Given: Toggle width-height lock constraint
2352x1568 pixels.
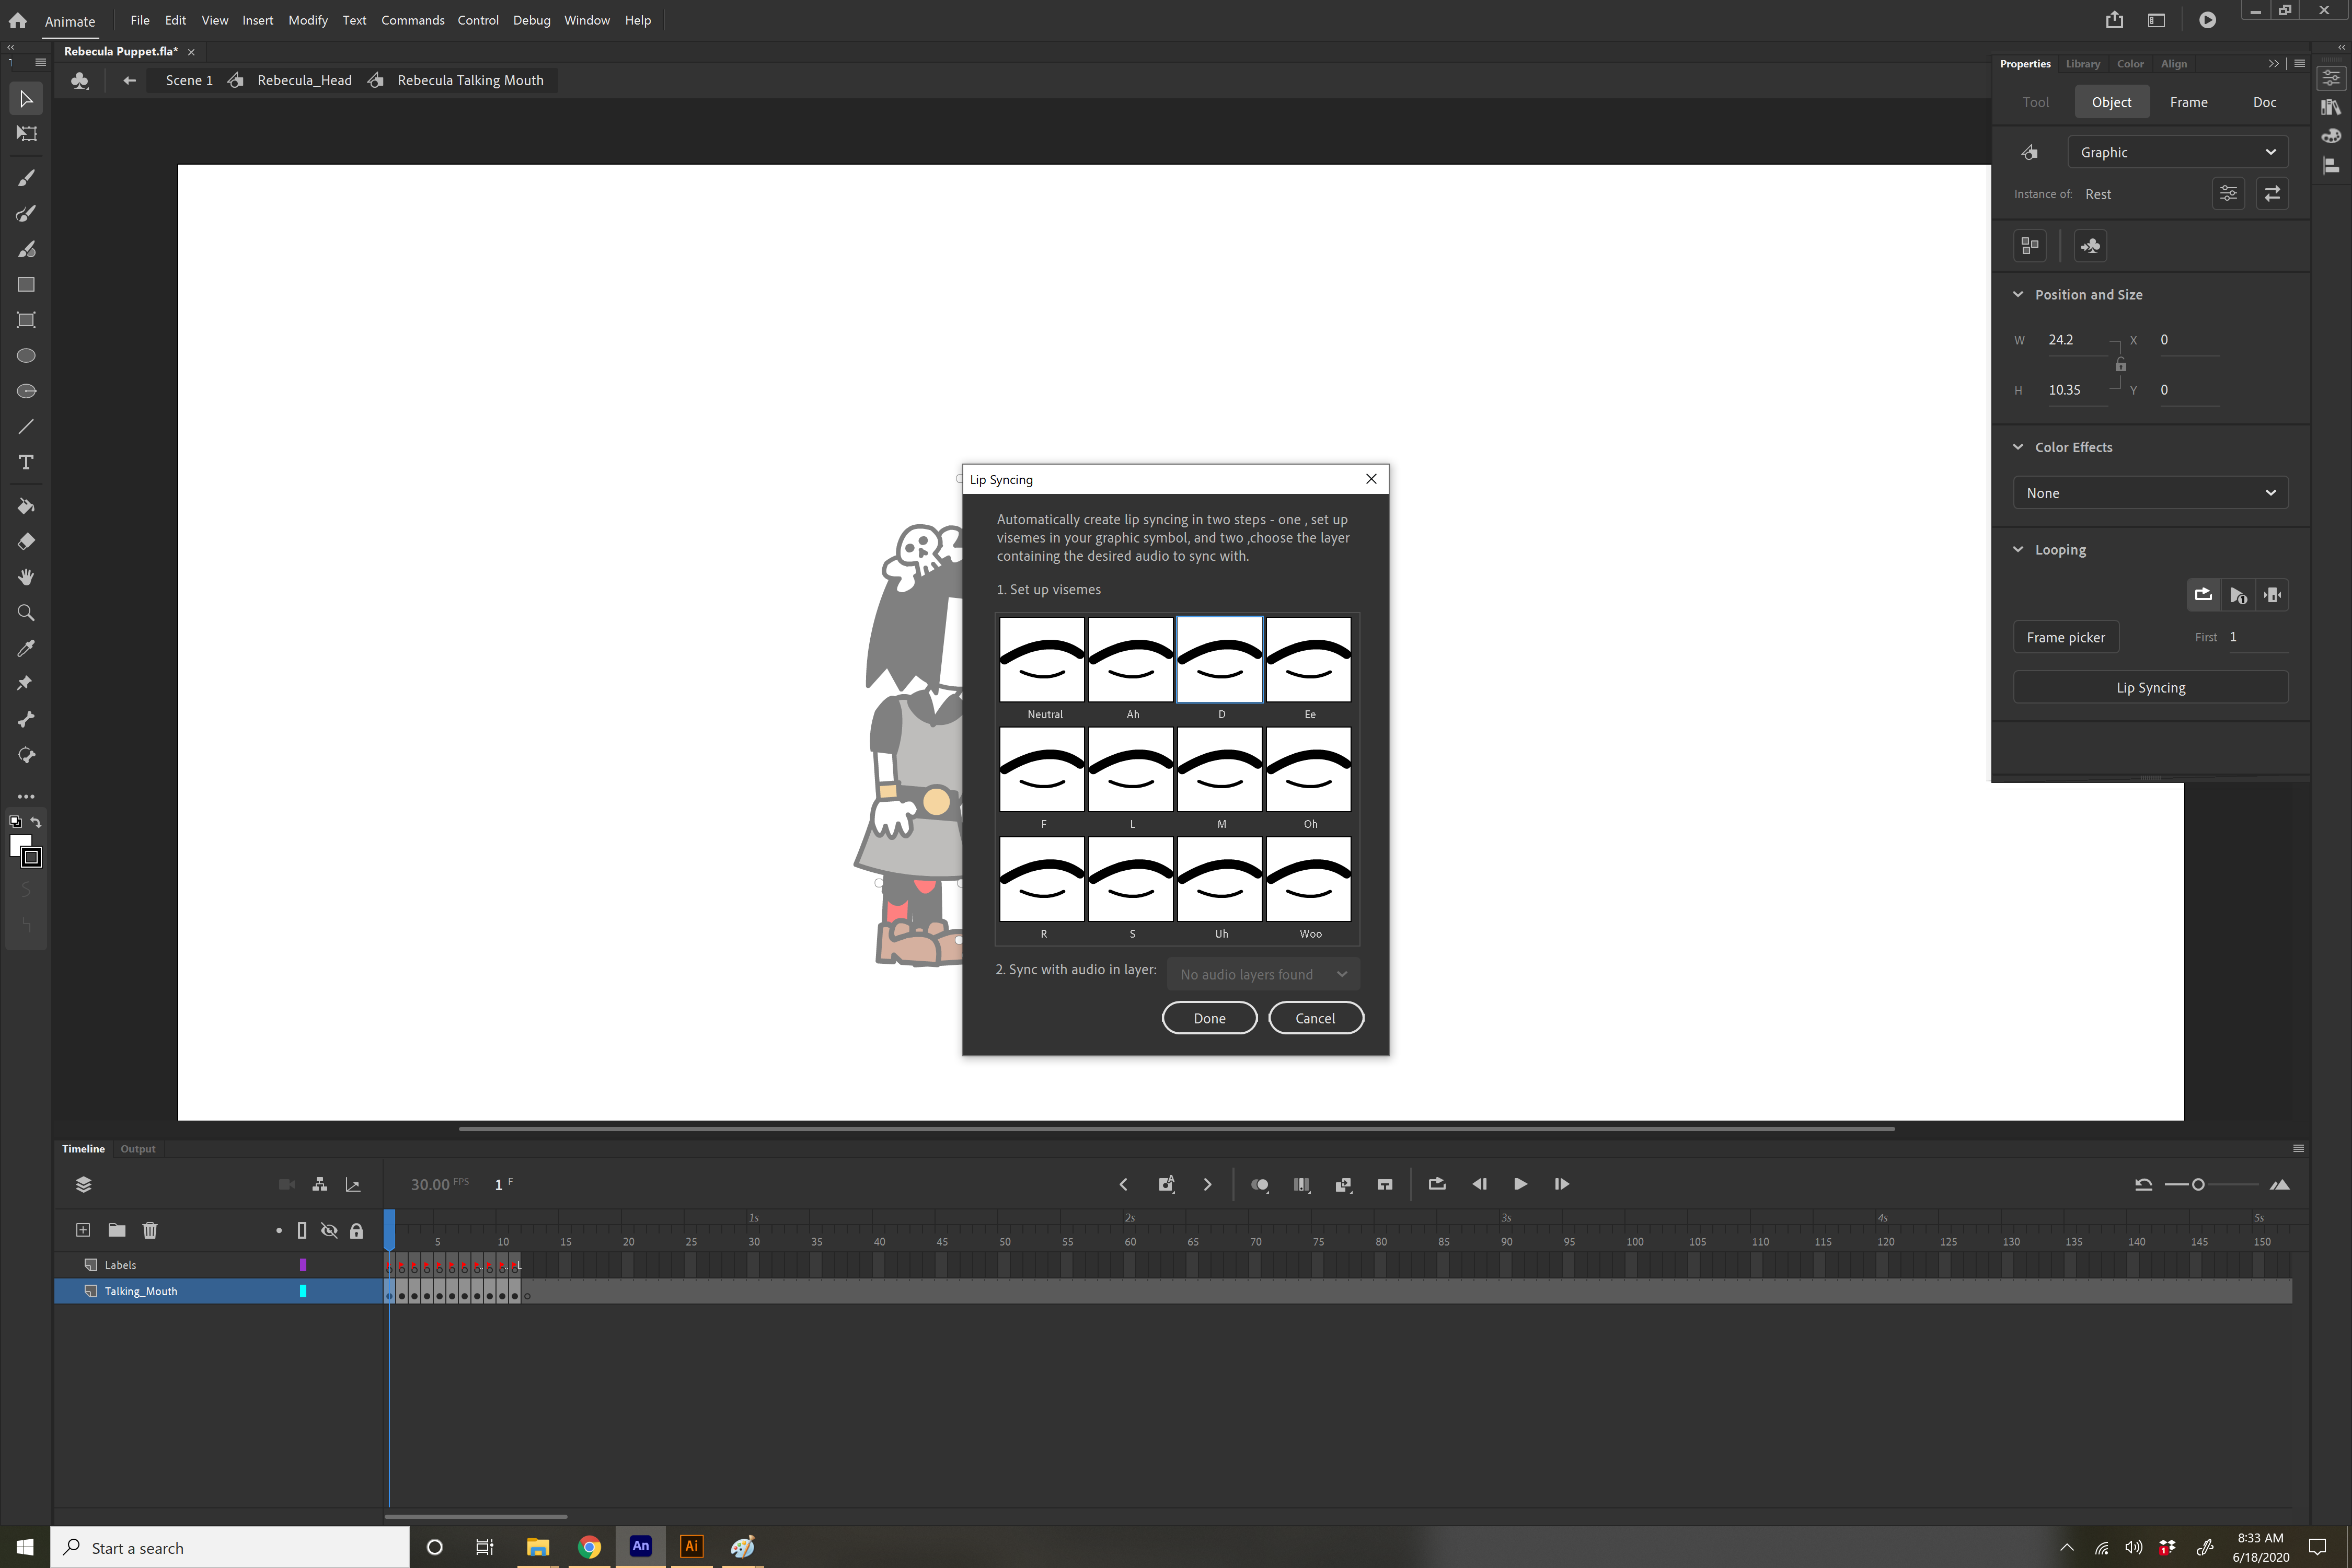Looking at the screenshot, I should (x=2120, y=365).
